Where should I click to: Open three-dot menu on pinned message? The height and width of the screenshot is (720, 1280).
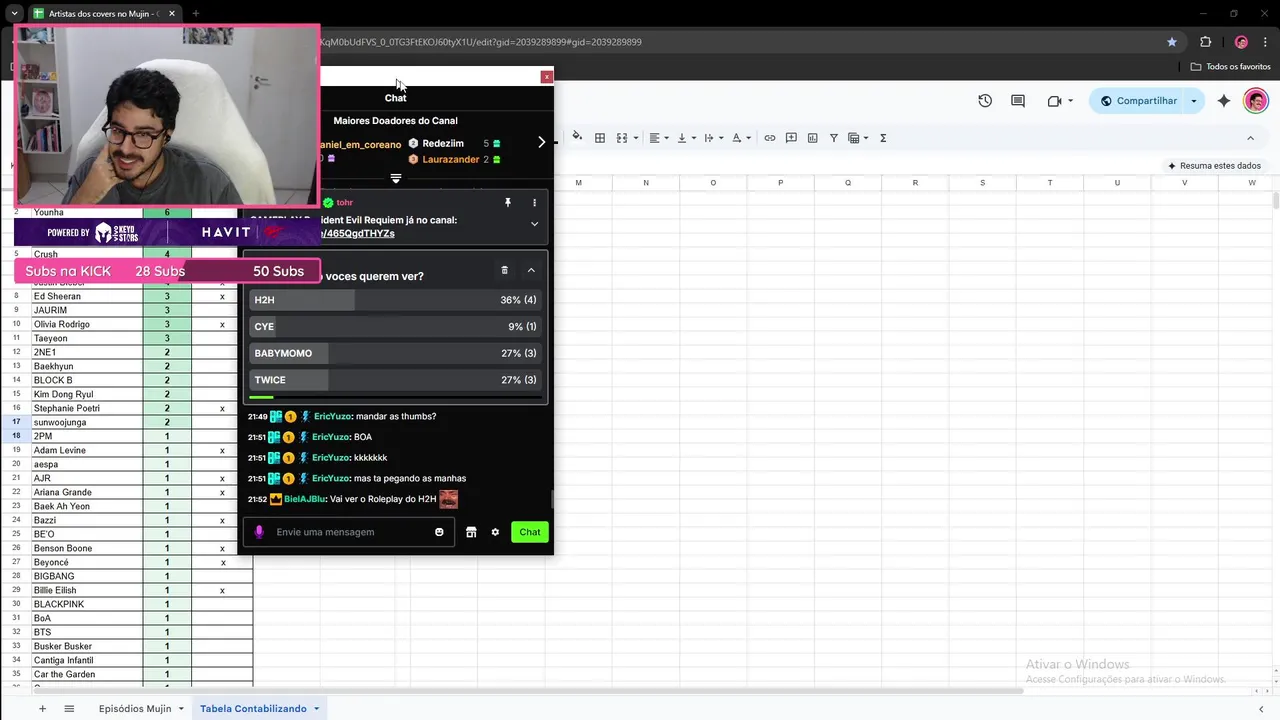click(x=534, y=203)
